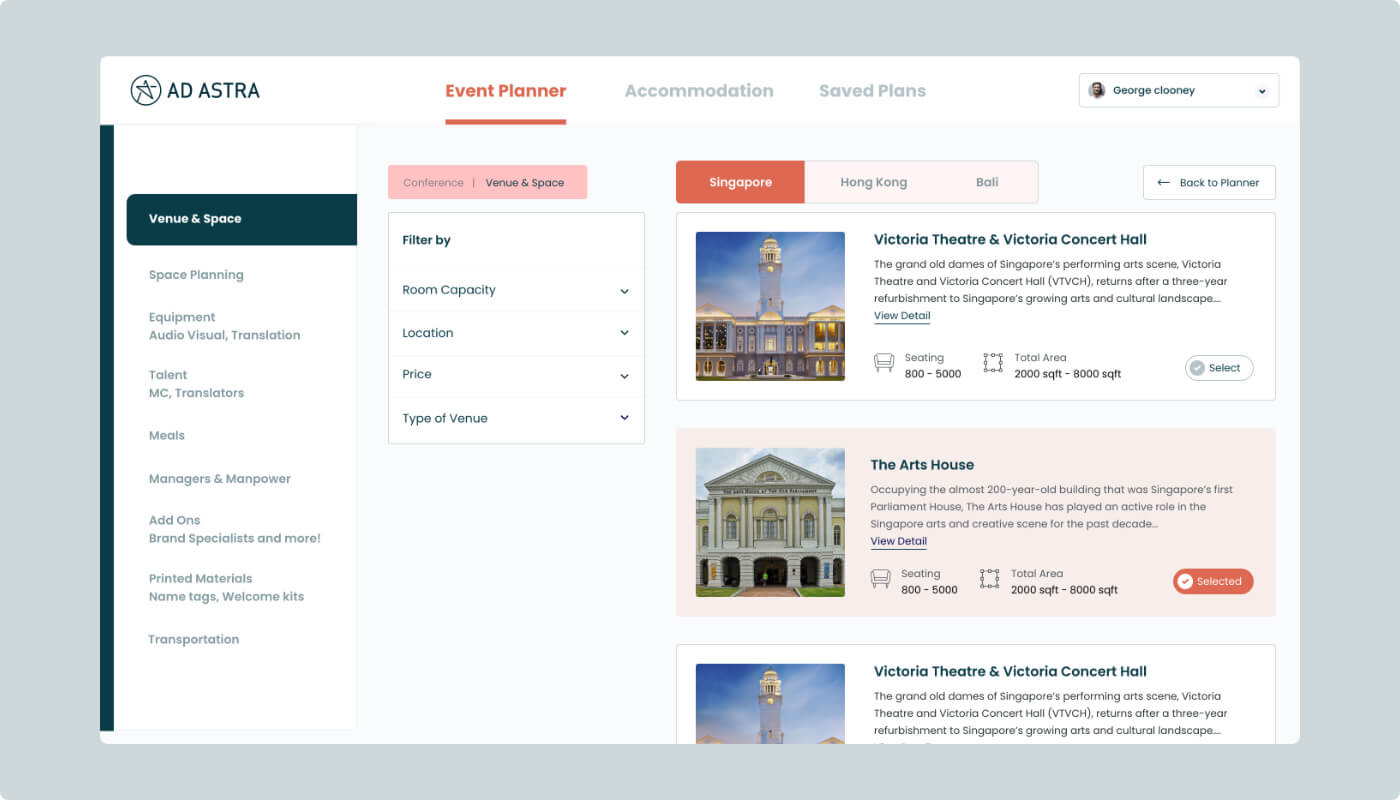
Task: Open Add Ons Brand Specialists item
Action: pos(235,529)
